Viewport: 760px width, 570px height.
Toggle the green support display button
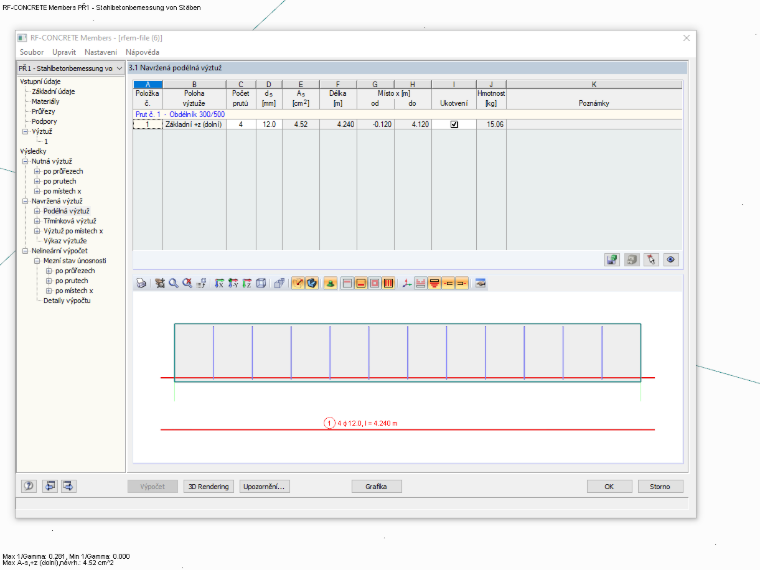tap(330, 284)
